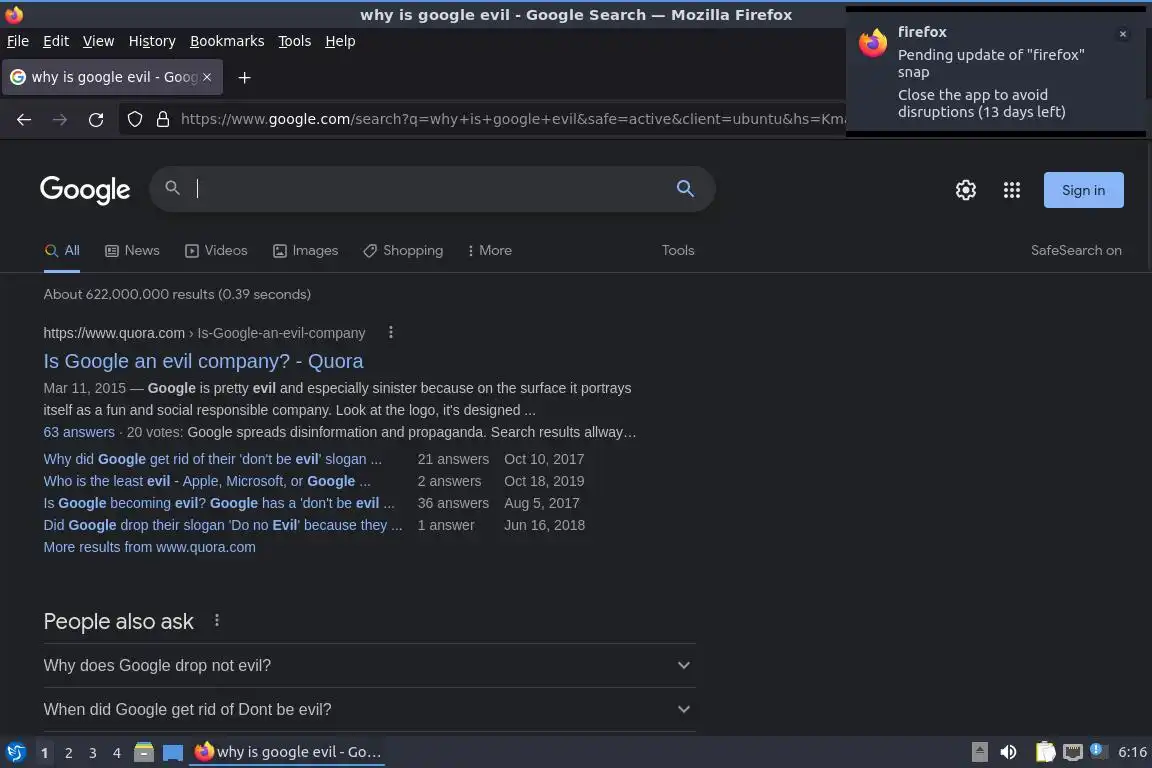Click the Firefox icon in the title bar
This screenshot has height=768, width=1152.
[13, 15]
